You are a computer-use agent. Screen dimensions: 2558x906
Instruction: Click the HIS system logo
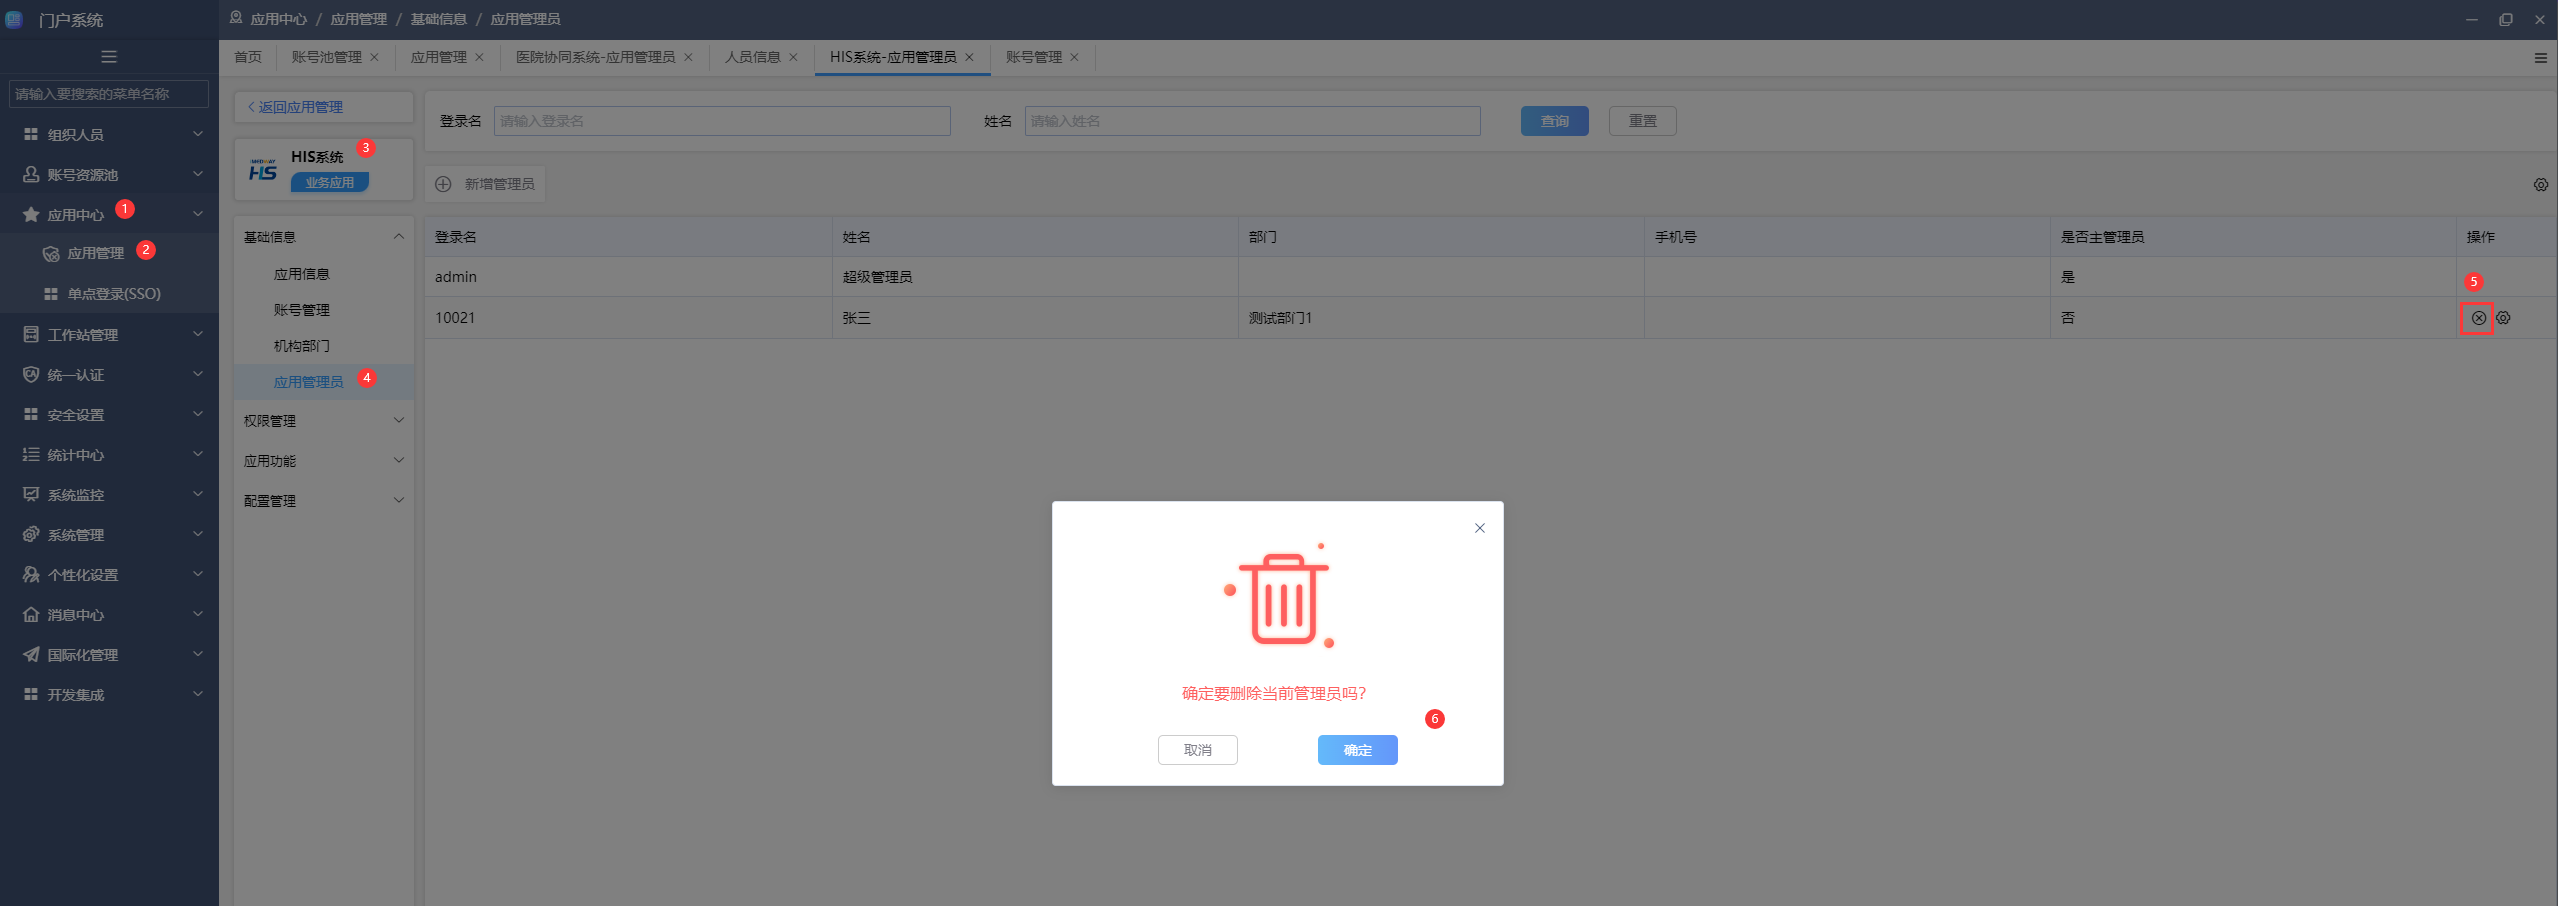263,170
